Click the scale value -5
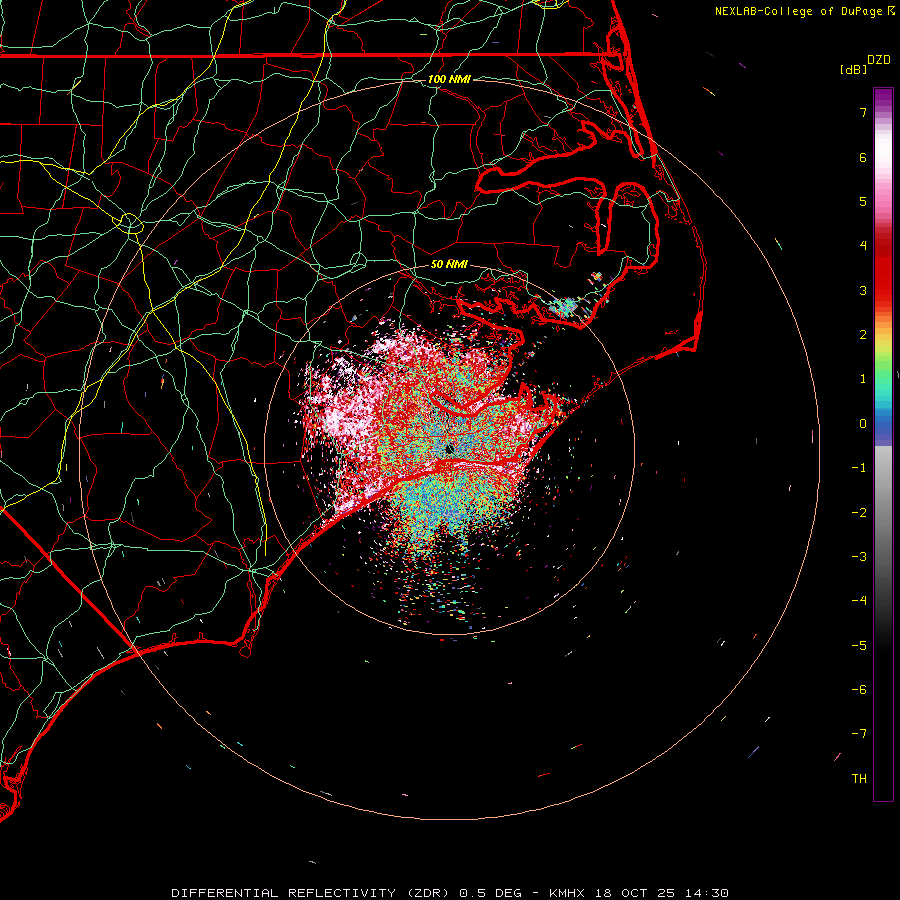 click(859, 646)
